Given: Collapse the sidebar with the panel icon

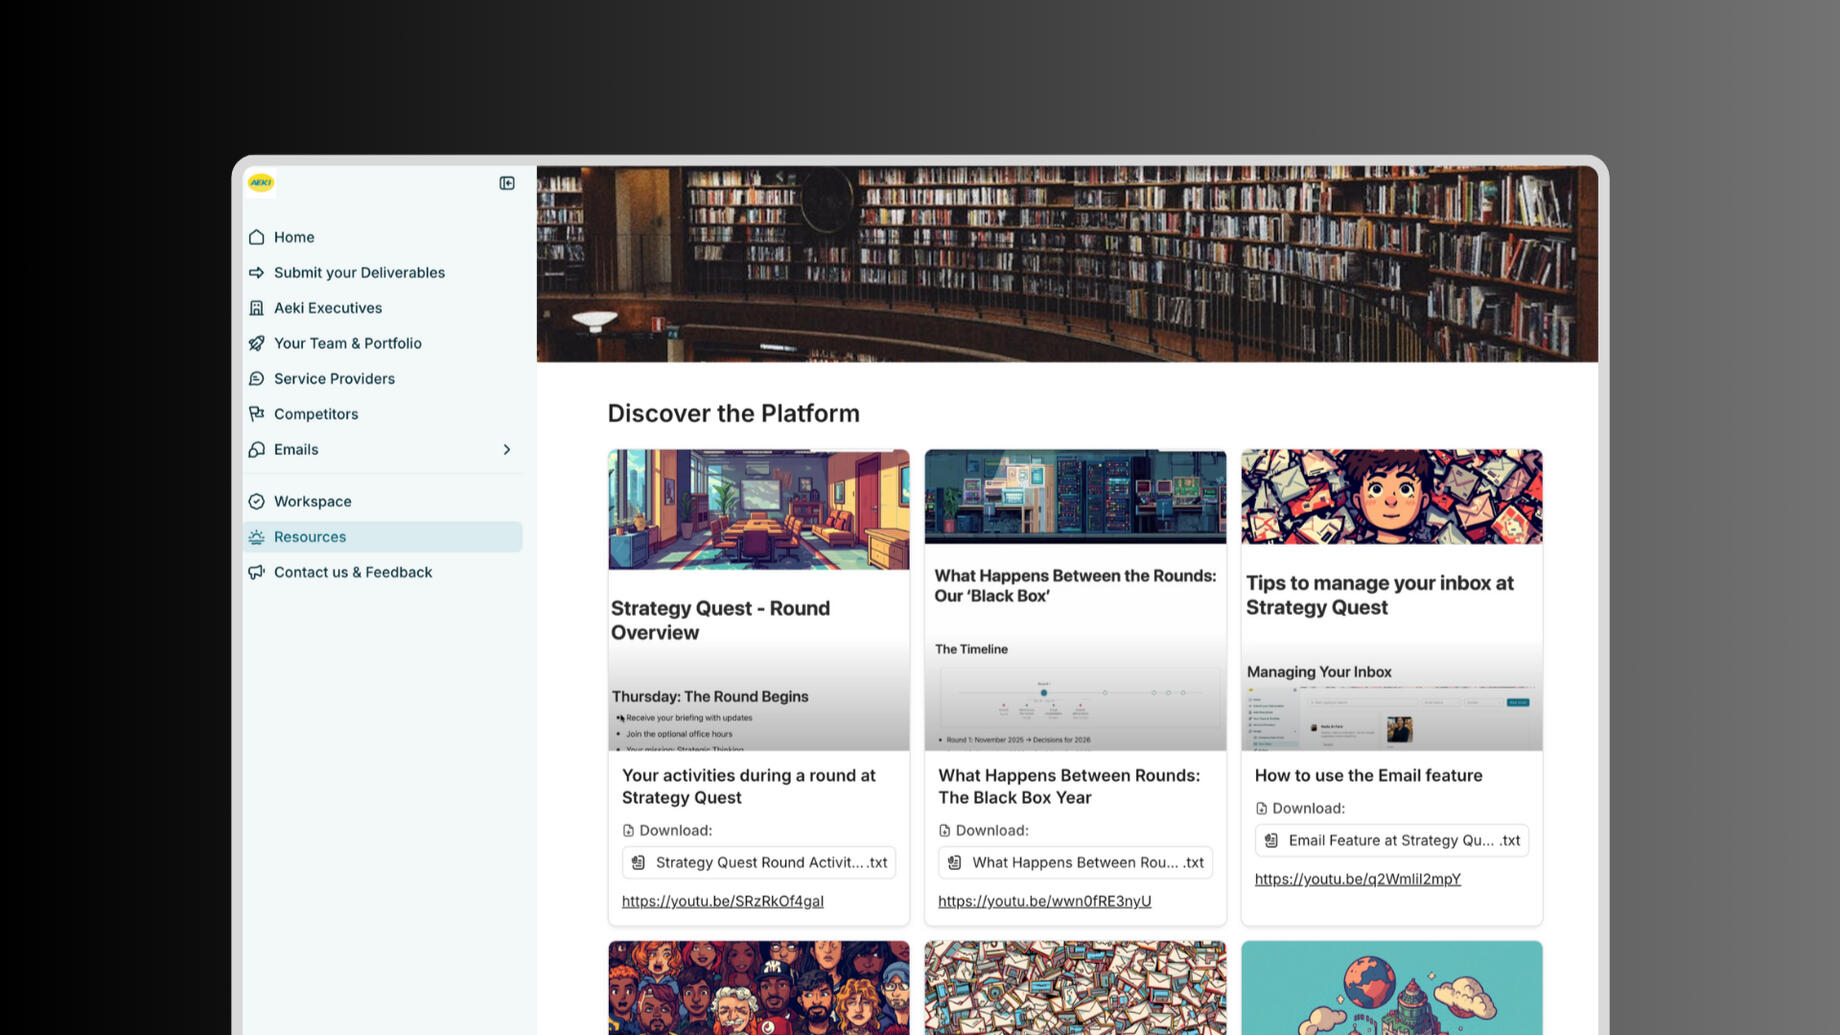Looking at the screenshot, I should pyautogui.click(x=507, y=183).
